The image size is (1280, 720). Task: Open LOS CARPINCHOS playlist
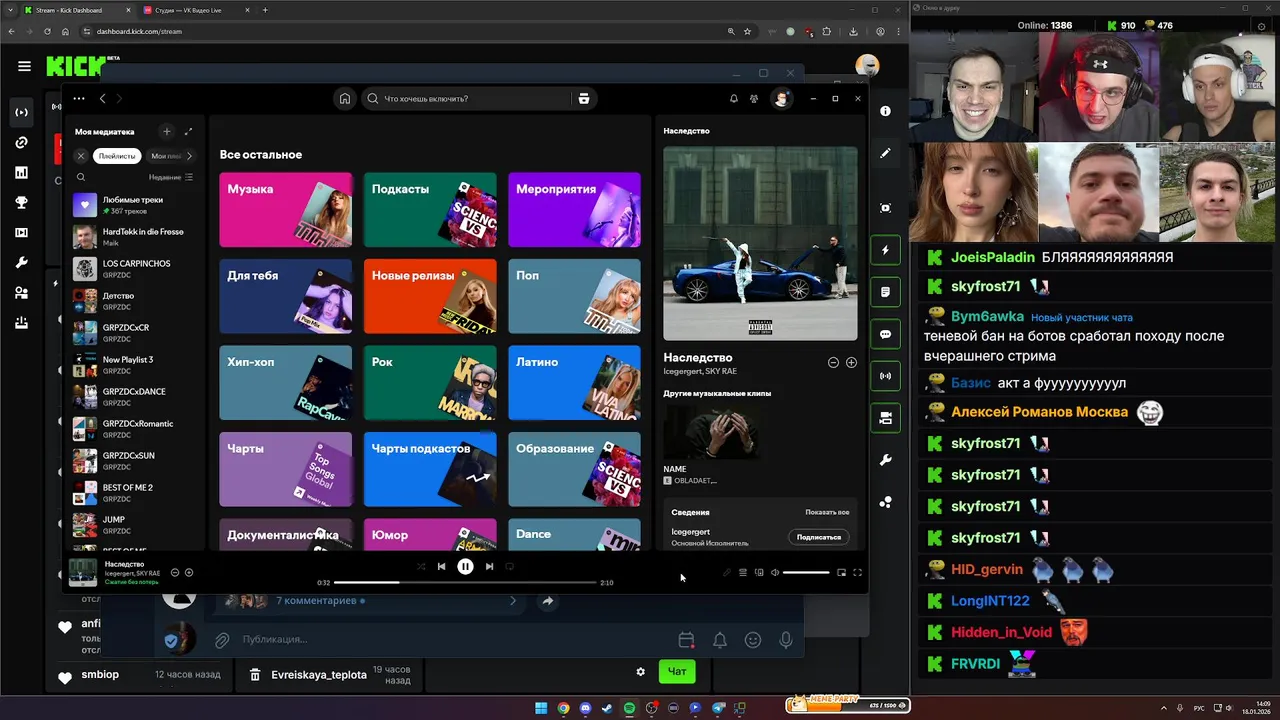tap(134, 269)
